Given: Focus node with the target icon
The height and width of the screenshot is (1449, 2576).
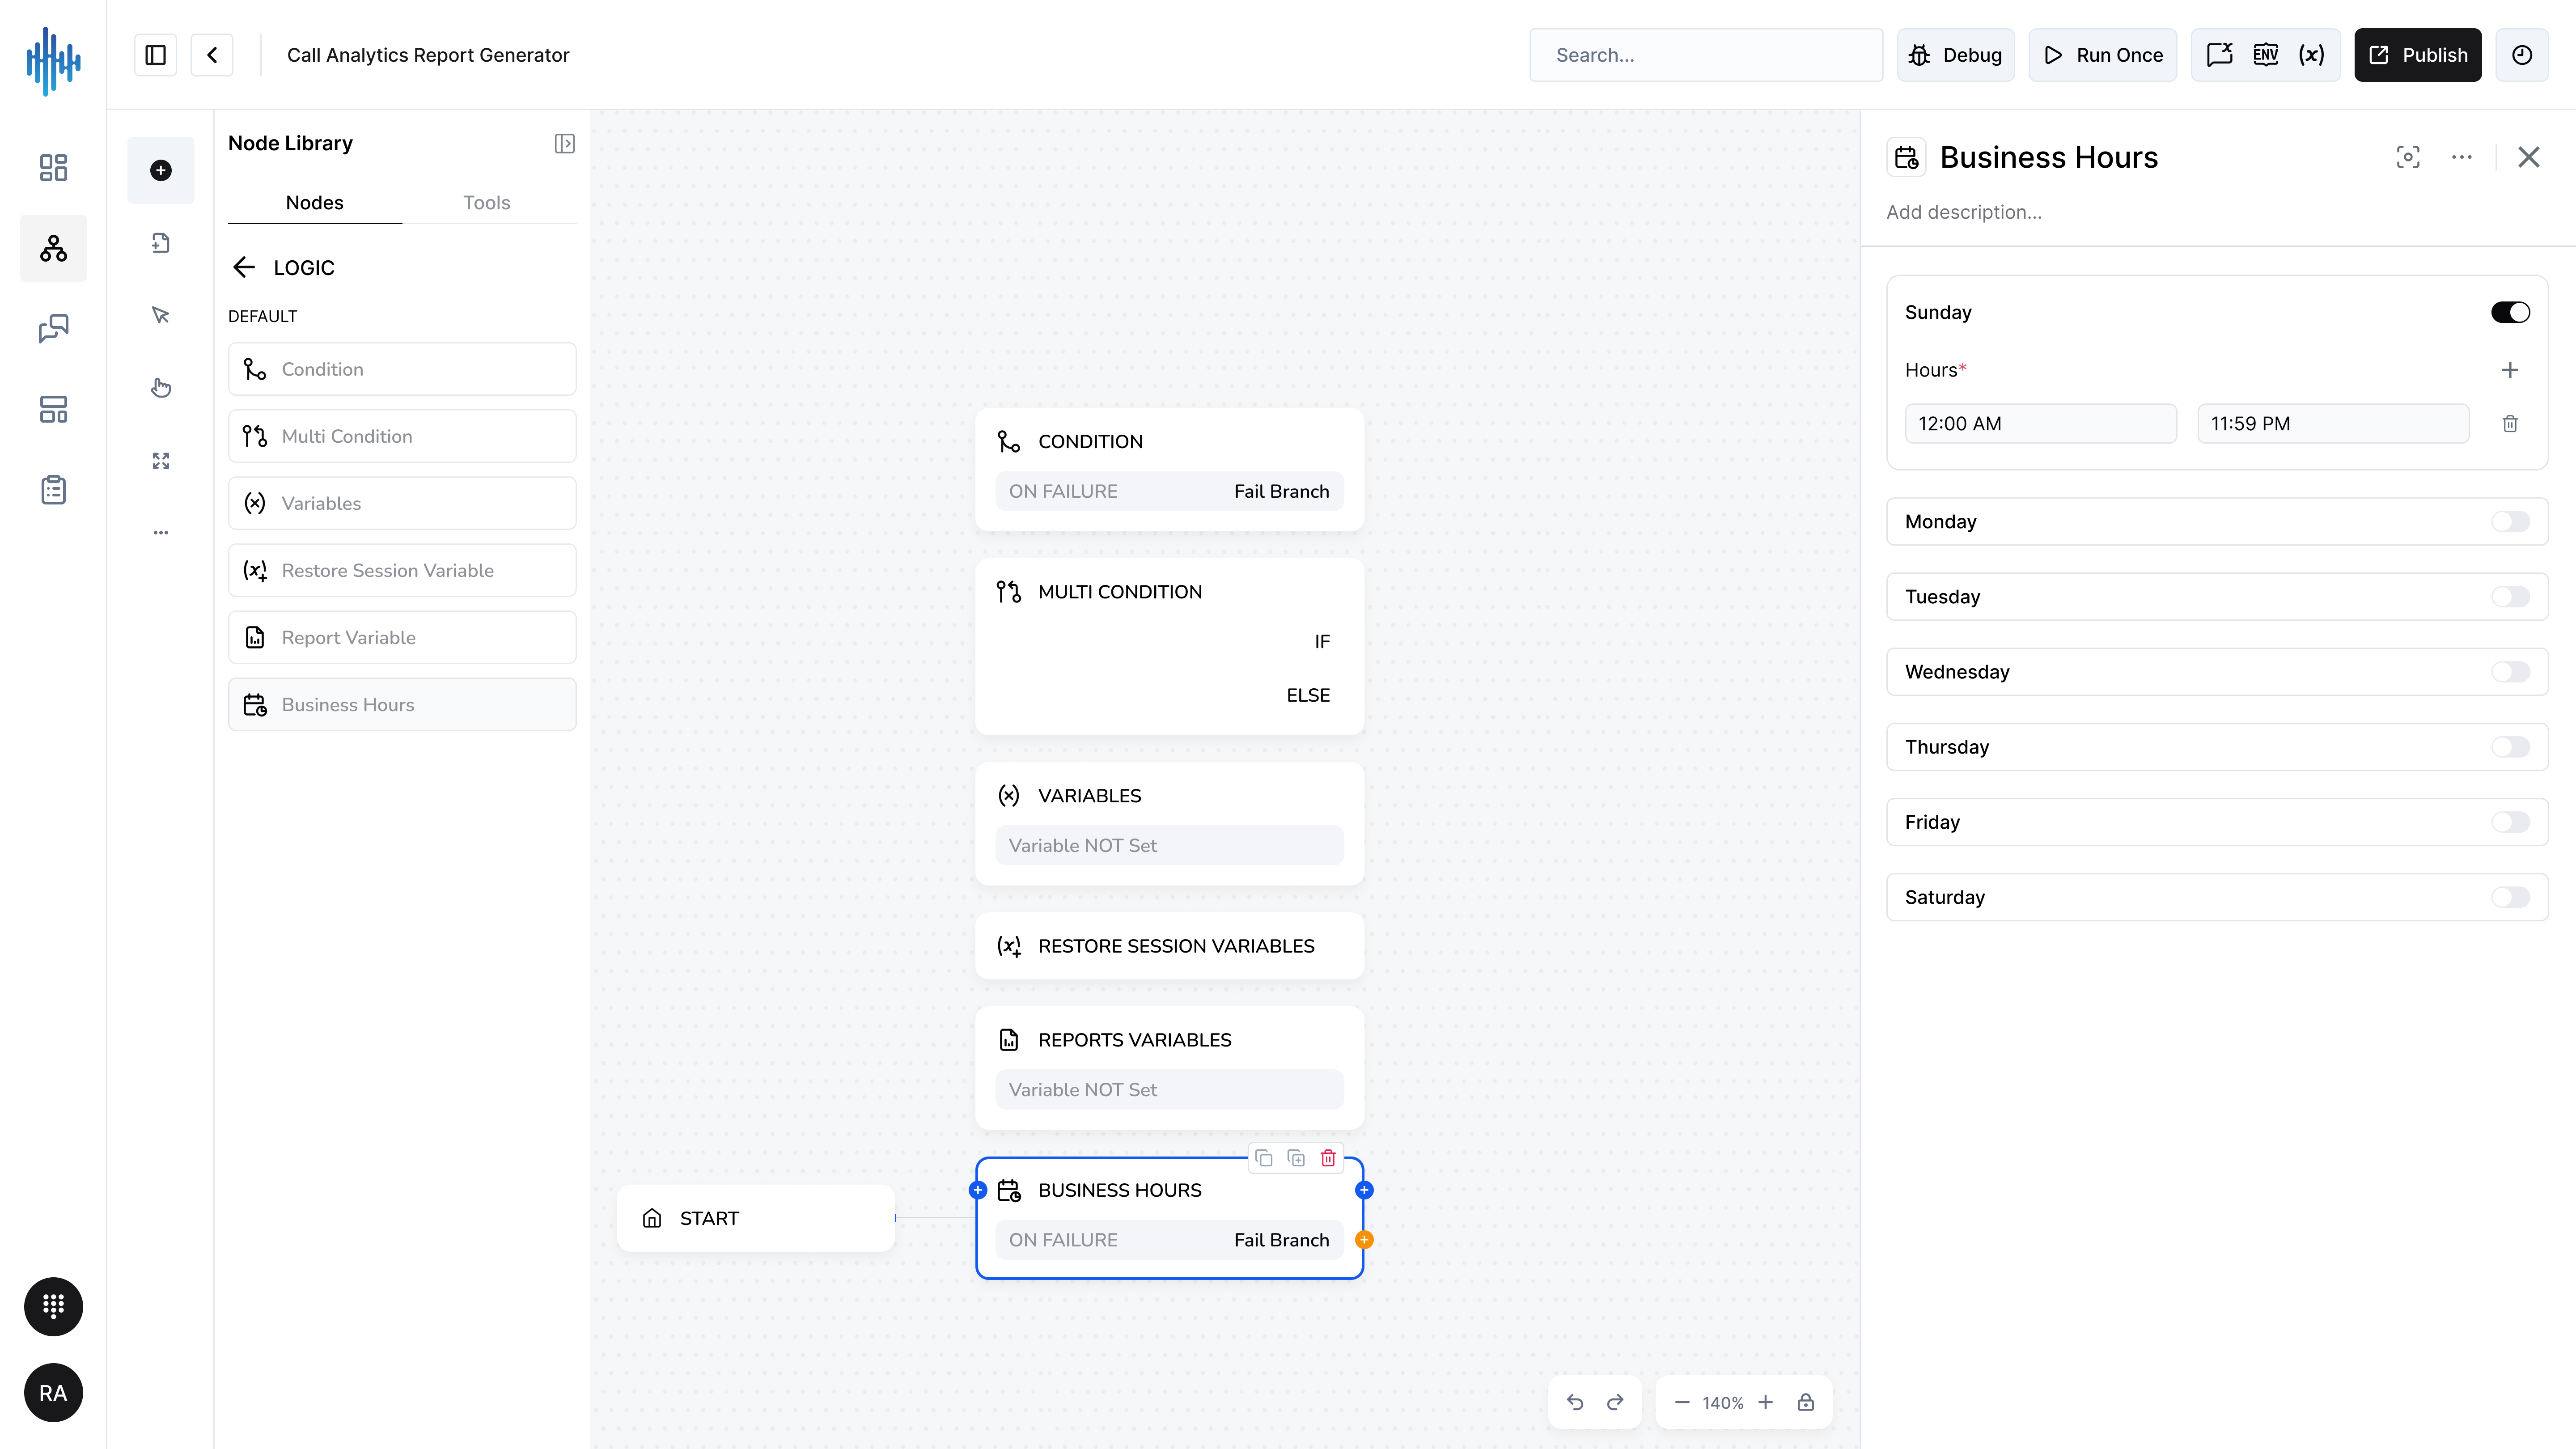Looking at the screenshot, I should tap(2408, 157).
